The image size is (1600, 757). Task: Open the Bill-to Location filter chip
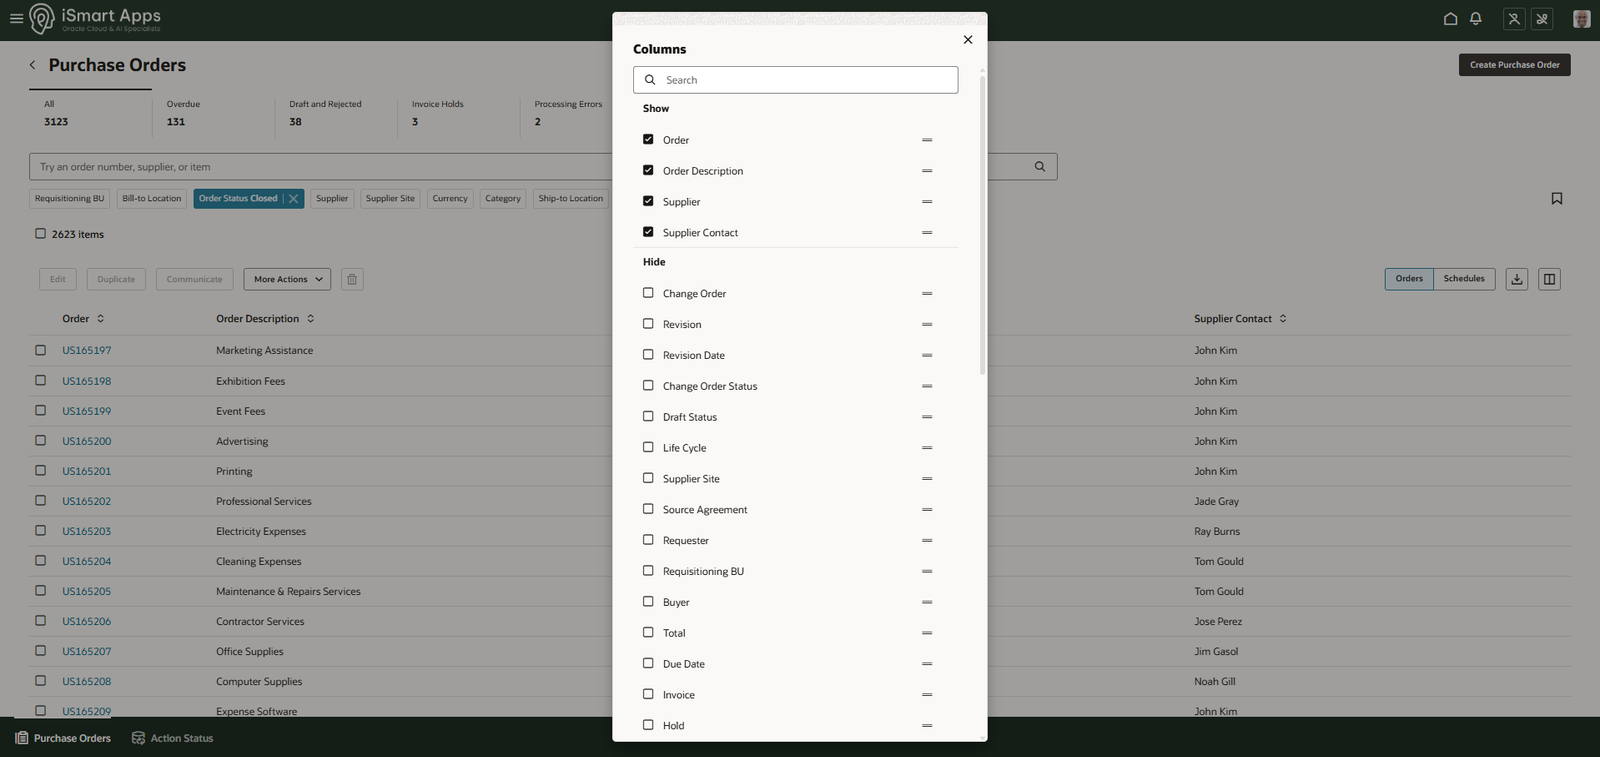[152, 199]
